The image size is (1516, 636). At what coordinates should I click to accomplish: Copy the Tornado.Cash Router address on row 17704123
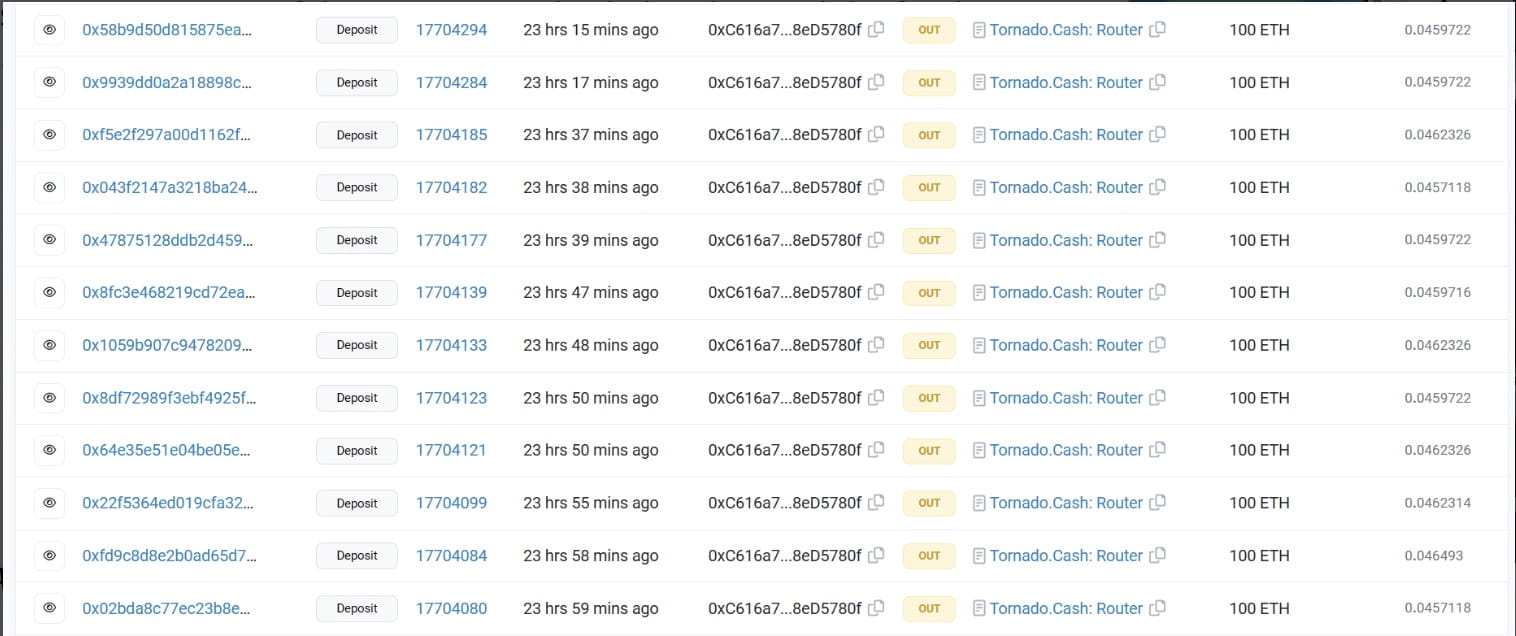click(x=1158, y=397)
